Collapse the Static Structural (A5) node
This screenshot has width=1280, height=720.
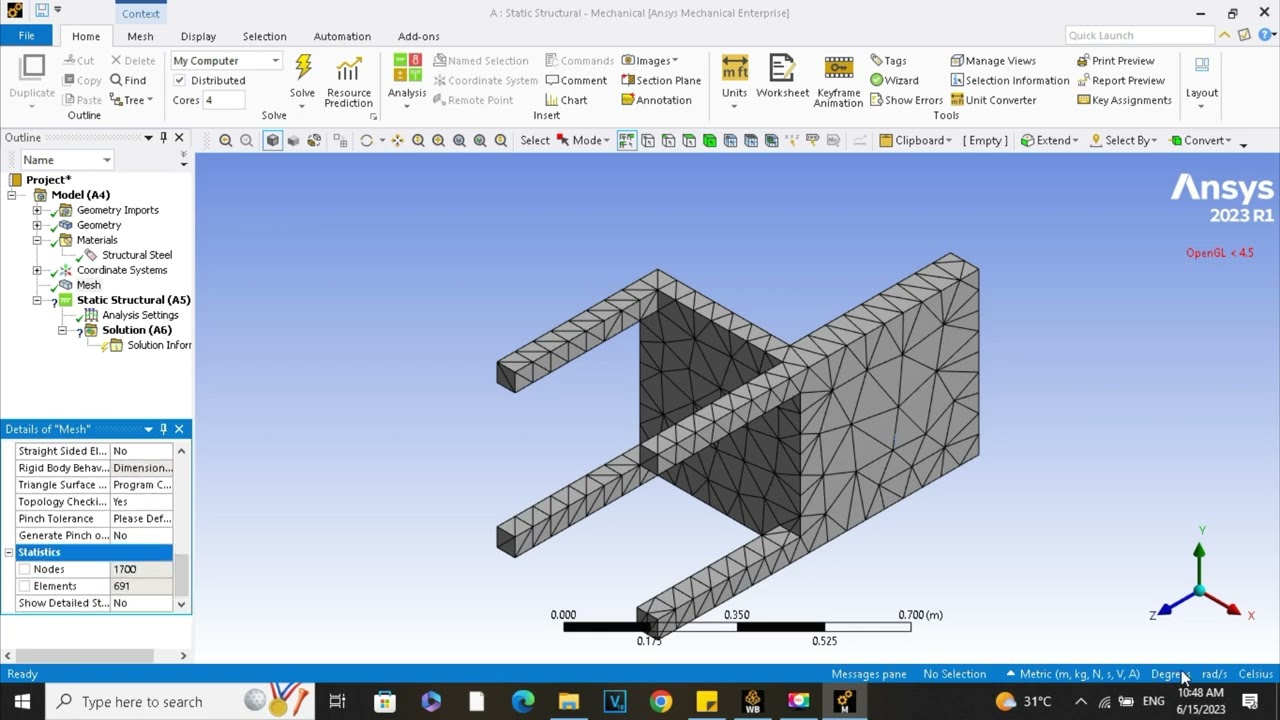(37, 300)
